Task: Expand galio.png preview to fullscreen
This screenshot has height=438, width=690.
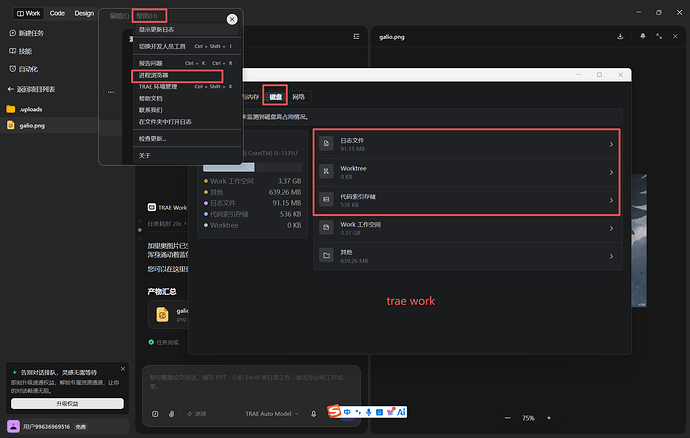Action: 659,37
